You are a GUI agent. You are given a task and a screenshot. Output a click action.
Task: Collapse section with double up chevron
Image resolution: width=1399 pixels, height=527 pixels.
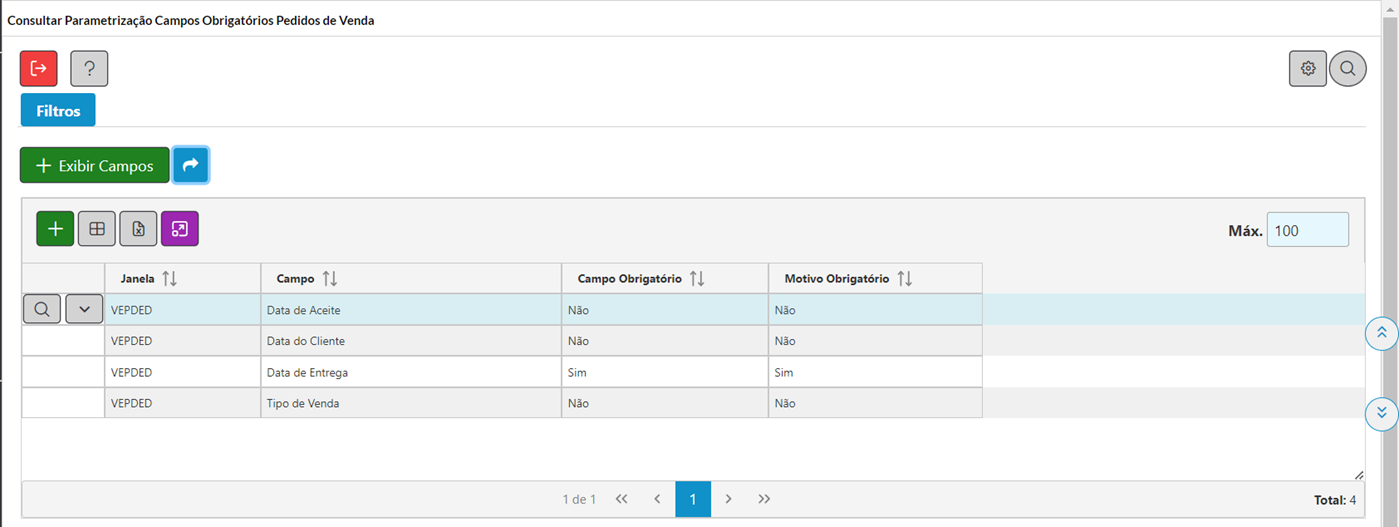(1382, 333)
